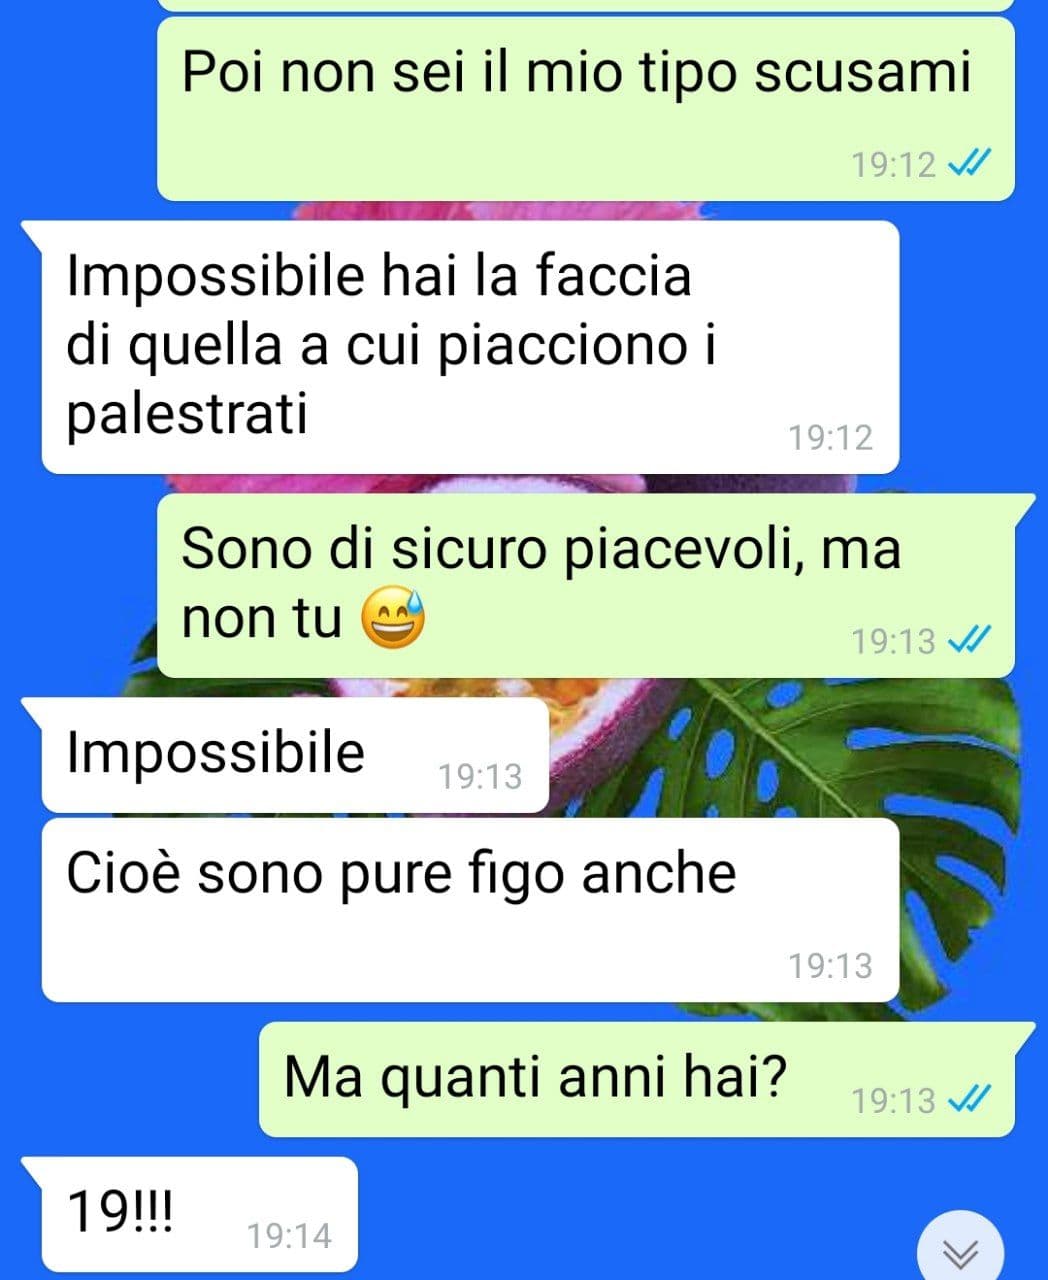Select the 'Poi non sei il mio tipo scusami' message
Viewport: 1048px width, 1280px height.
point(586,108)
